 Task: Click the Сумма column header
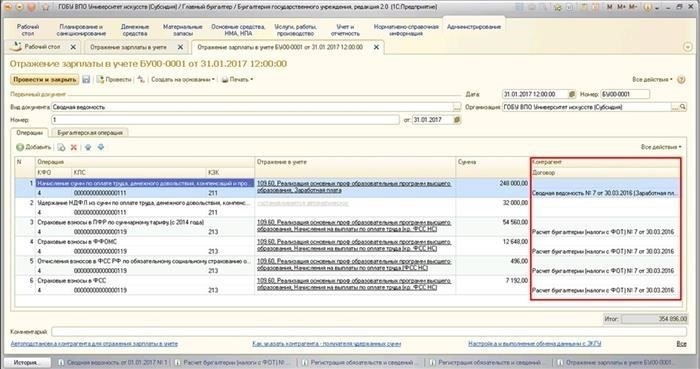492,162
